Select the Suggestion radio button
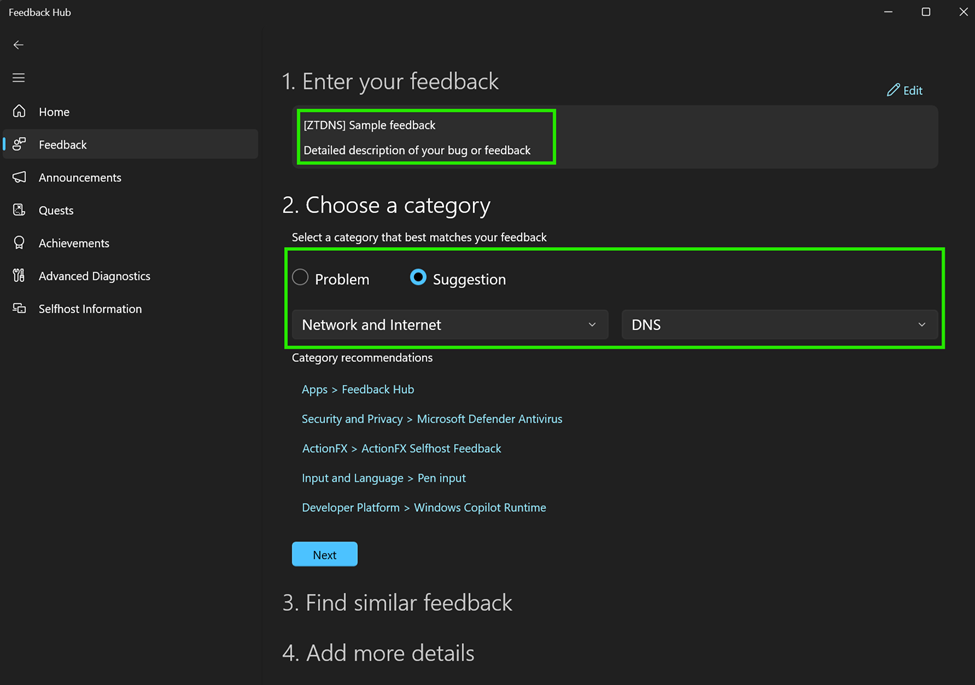This screenshot has width=975, height=685. (418, 277)
